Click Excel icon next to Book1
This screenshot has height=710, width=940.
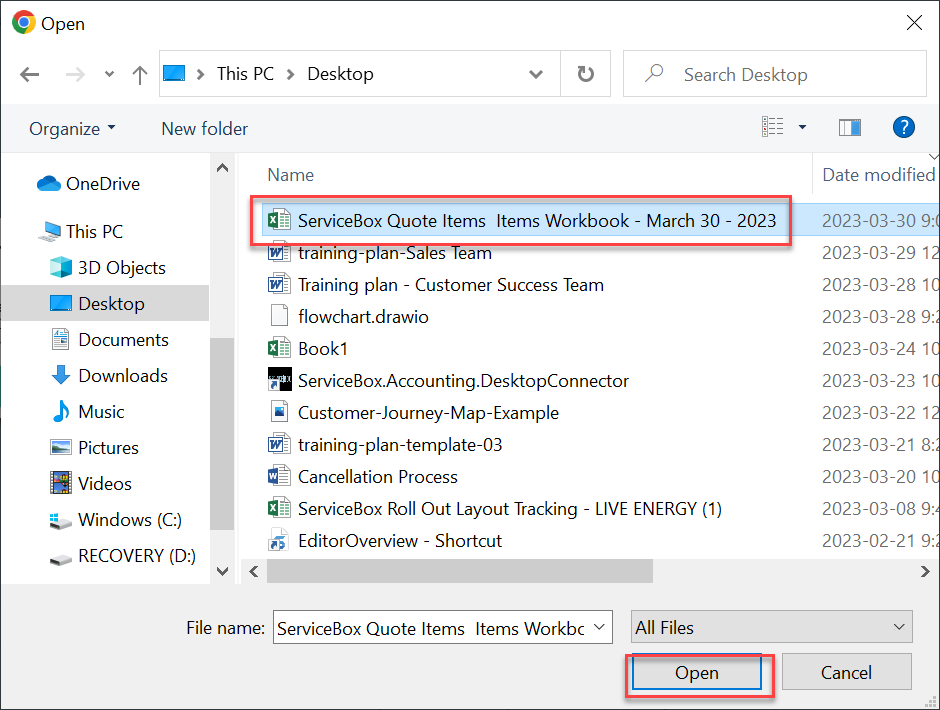[279, 348]
